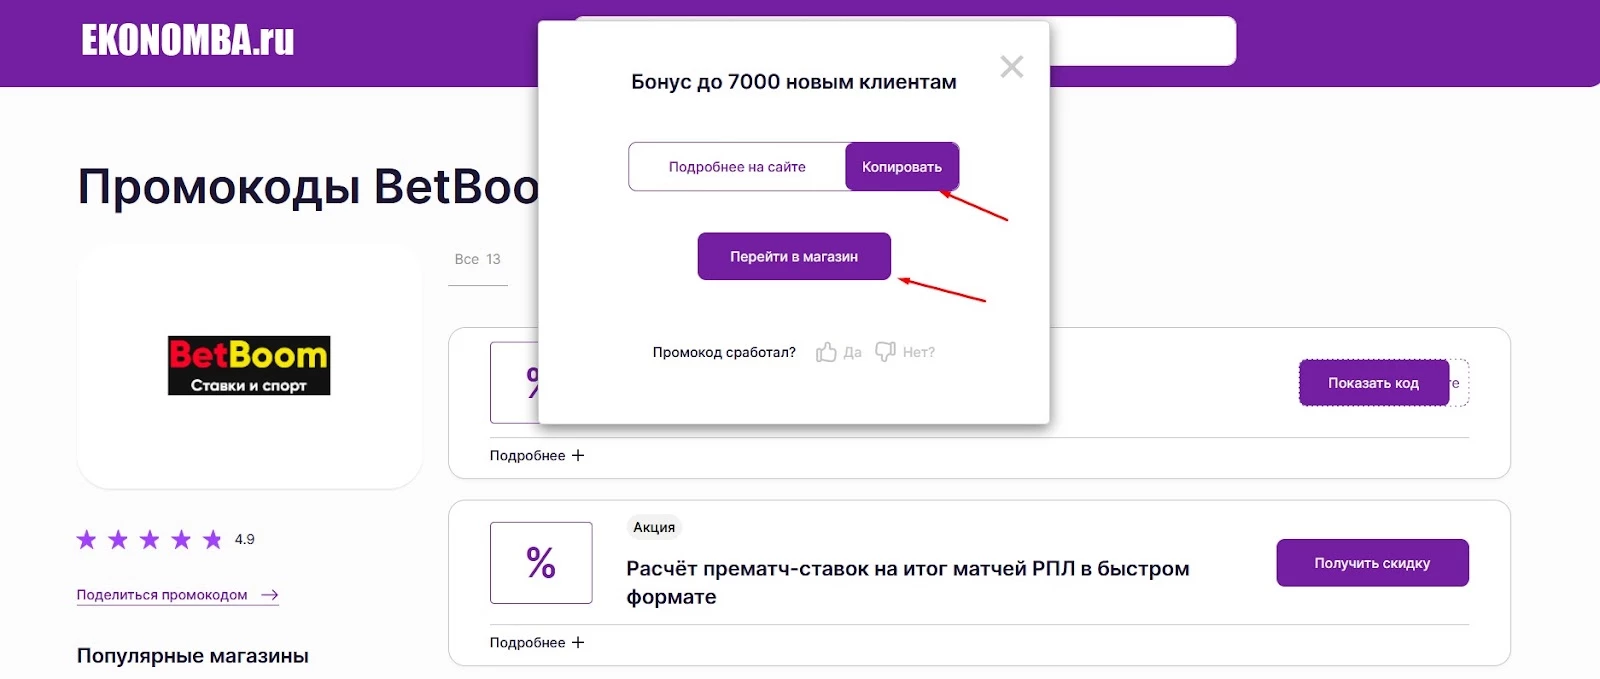Click the 'Промокод сработал?' text

(x=724, y=352)
